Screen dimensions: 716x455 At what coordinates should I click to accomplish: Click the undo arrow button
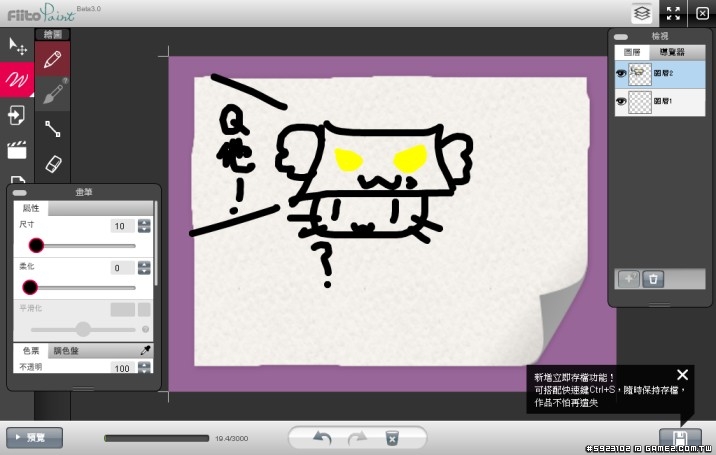point(323,438)
